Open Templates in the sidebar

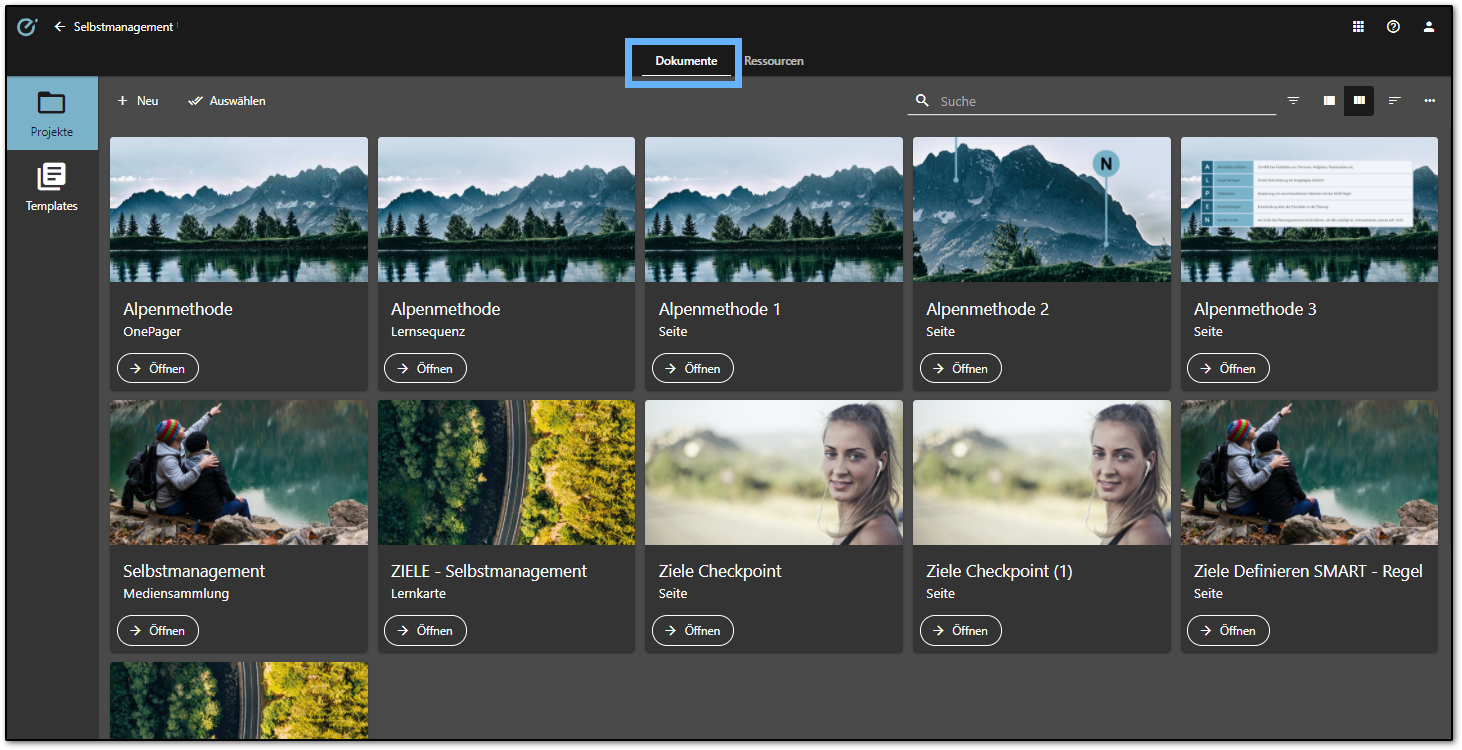52,187
